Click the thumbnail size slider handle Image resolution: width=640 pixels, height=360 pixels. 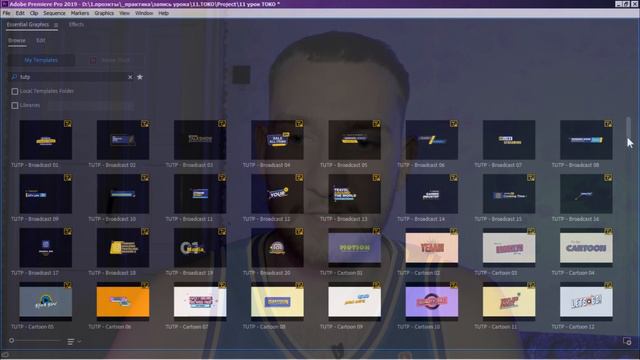11,340
